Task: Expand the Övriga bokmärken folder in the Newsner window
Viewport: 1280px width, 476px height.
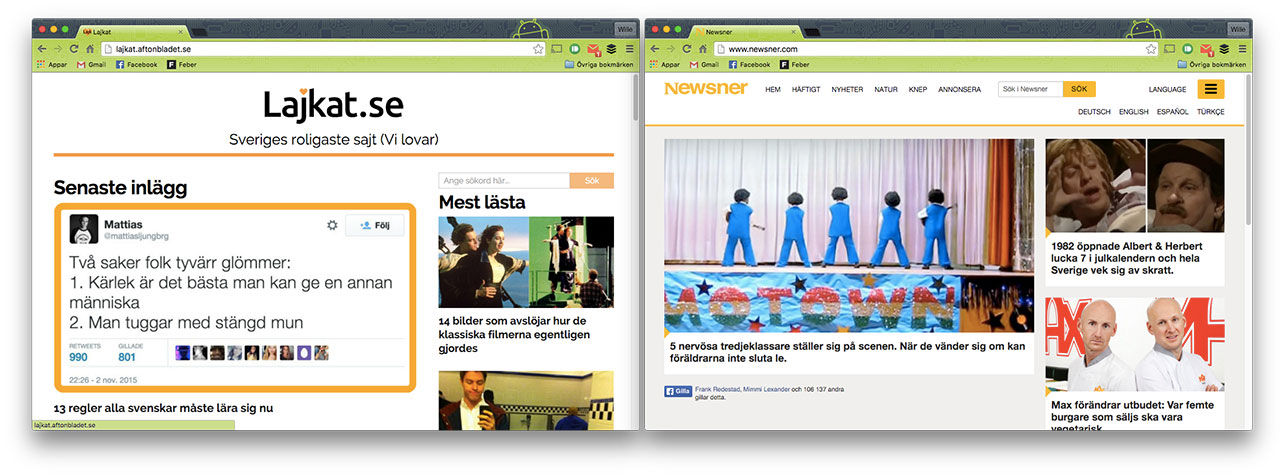Action: pos(1211,64)
